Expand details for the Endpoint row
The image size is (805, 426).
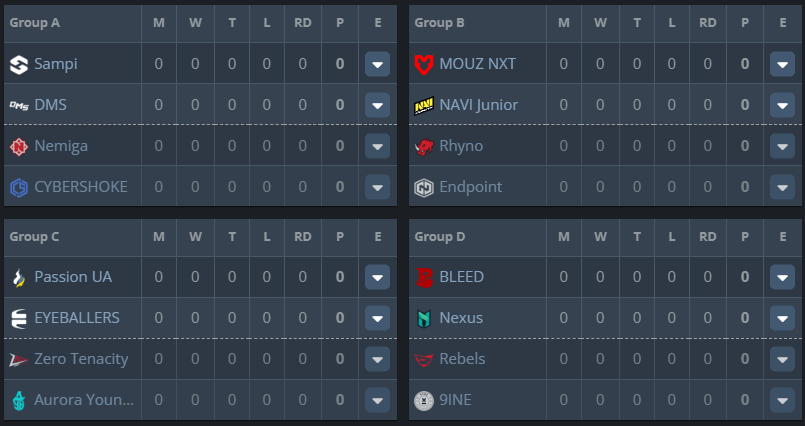pos(782,187)
